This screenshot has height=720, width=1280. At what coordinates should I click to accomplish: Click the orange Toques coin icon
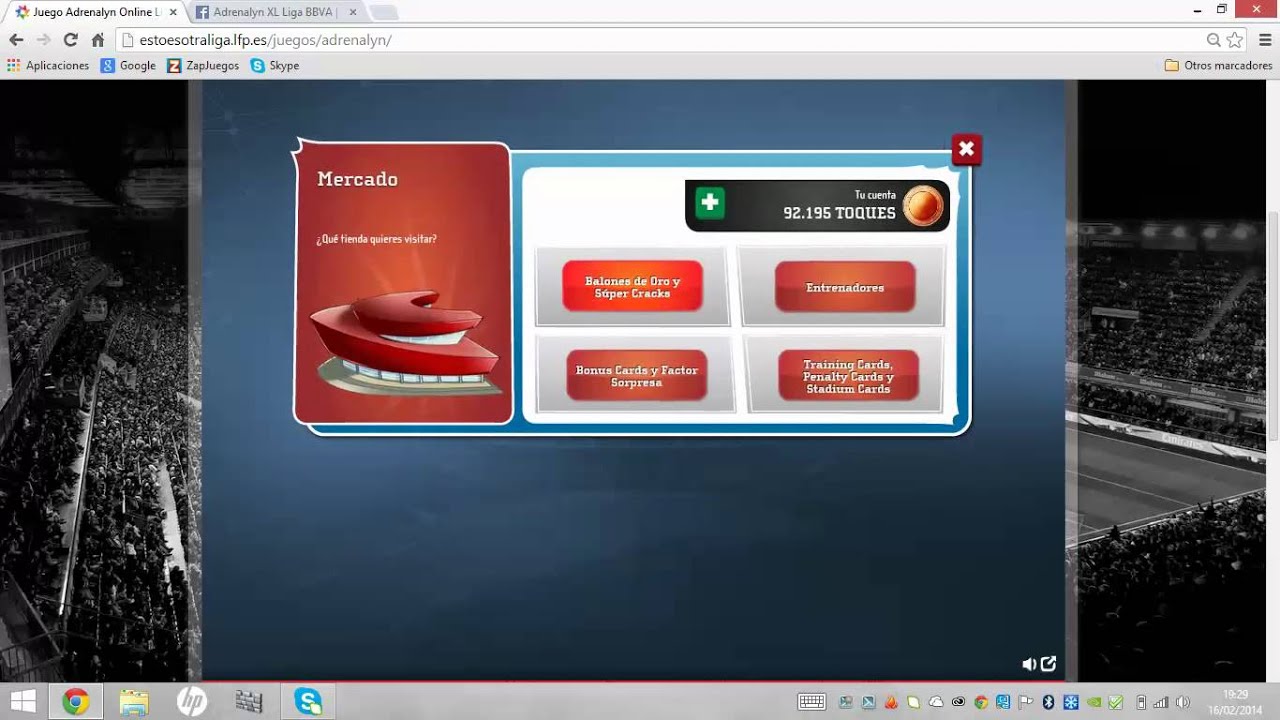pyautogui.click(x=922, y=206)
